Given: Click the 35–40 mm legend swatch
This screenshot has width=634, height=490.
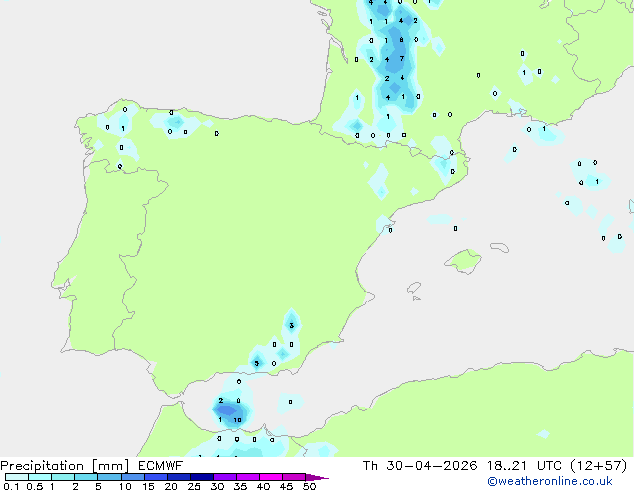Looking at the screenshot, I should [x=248, y=477].
